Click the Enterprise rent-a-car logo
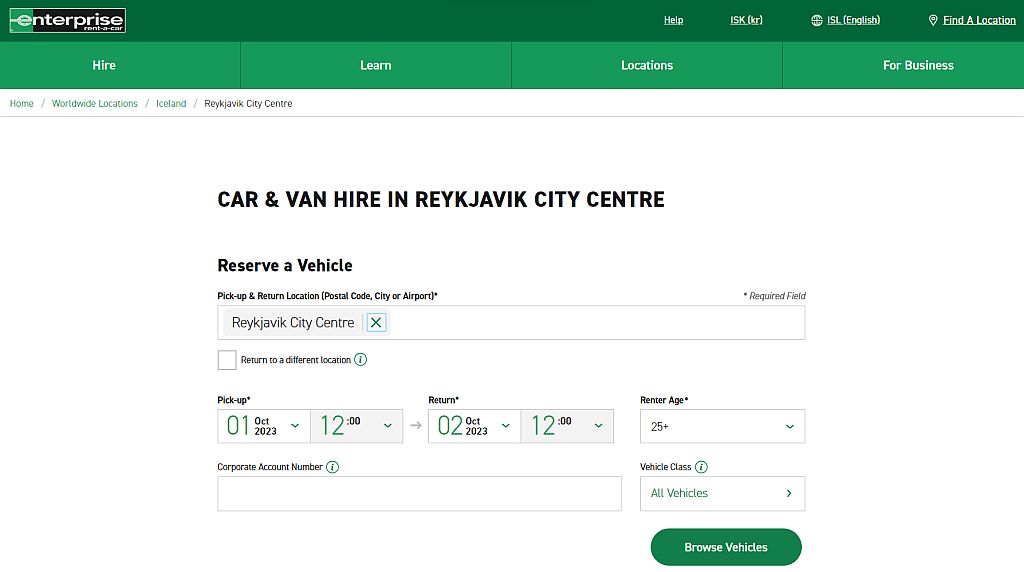 coord(67,21)
